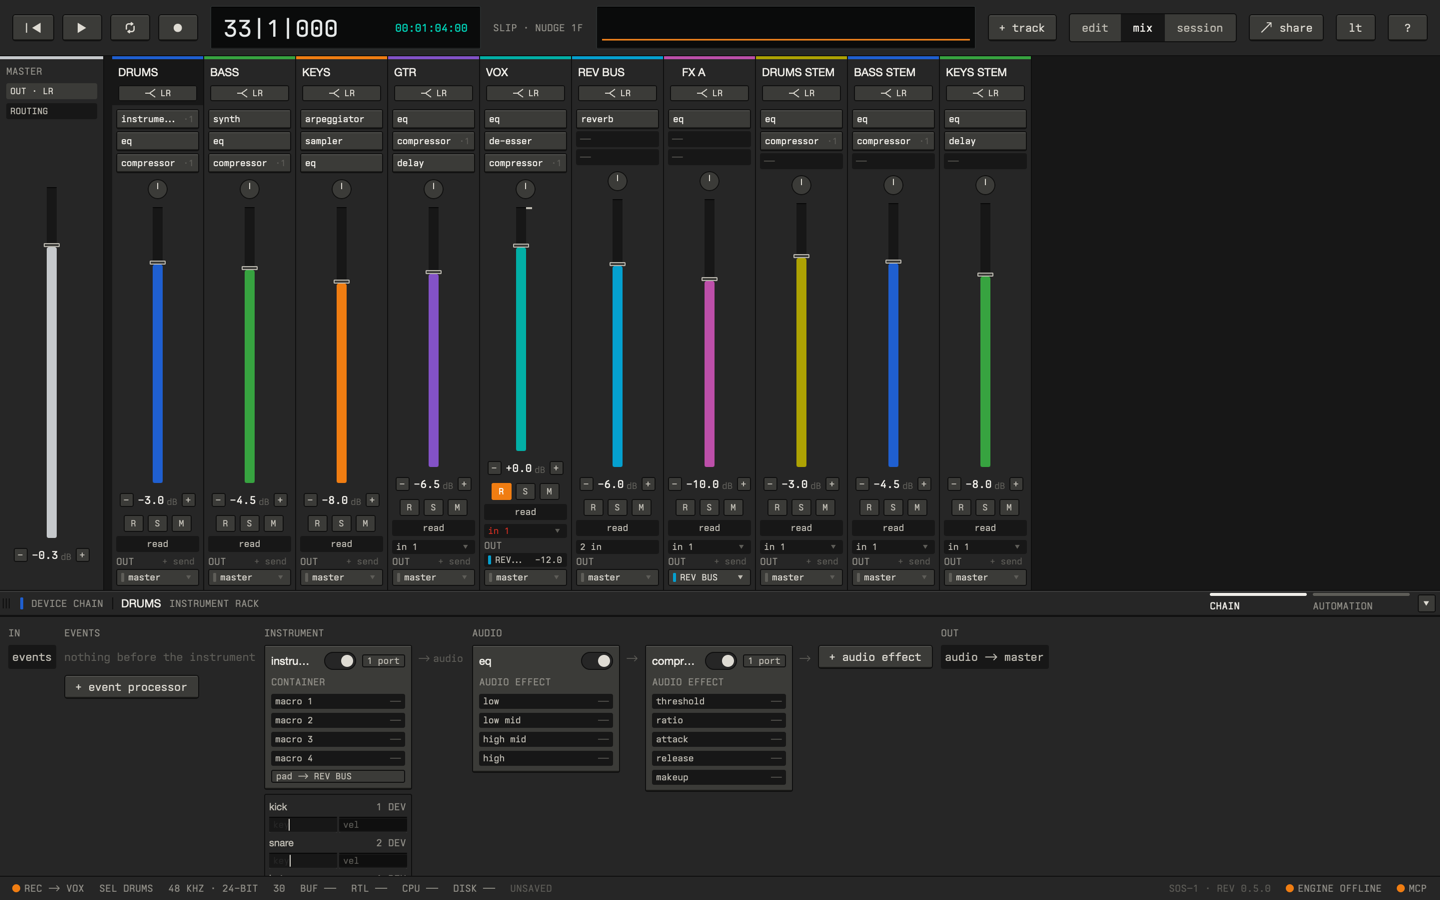Open the help question mark button
1440x900 pixels.
pos(1407,28)
